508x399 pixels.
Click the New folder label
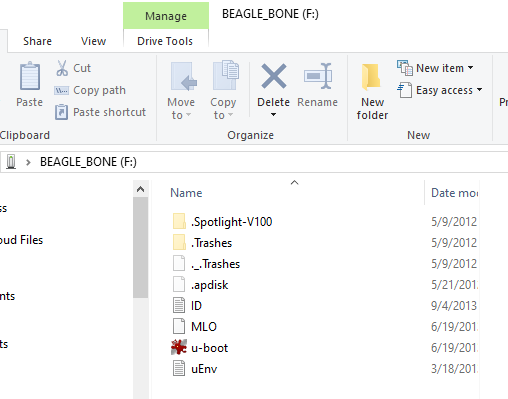(372, 109)
